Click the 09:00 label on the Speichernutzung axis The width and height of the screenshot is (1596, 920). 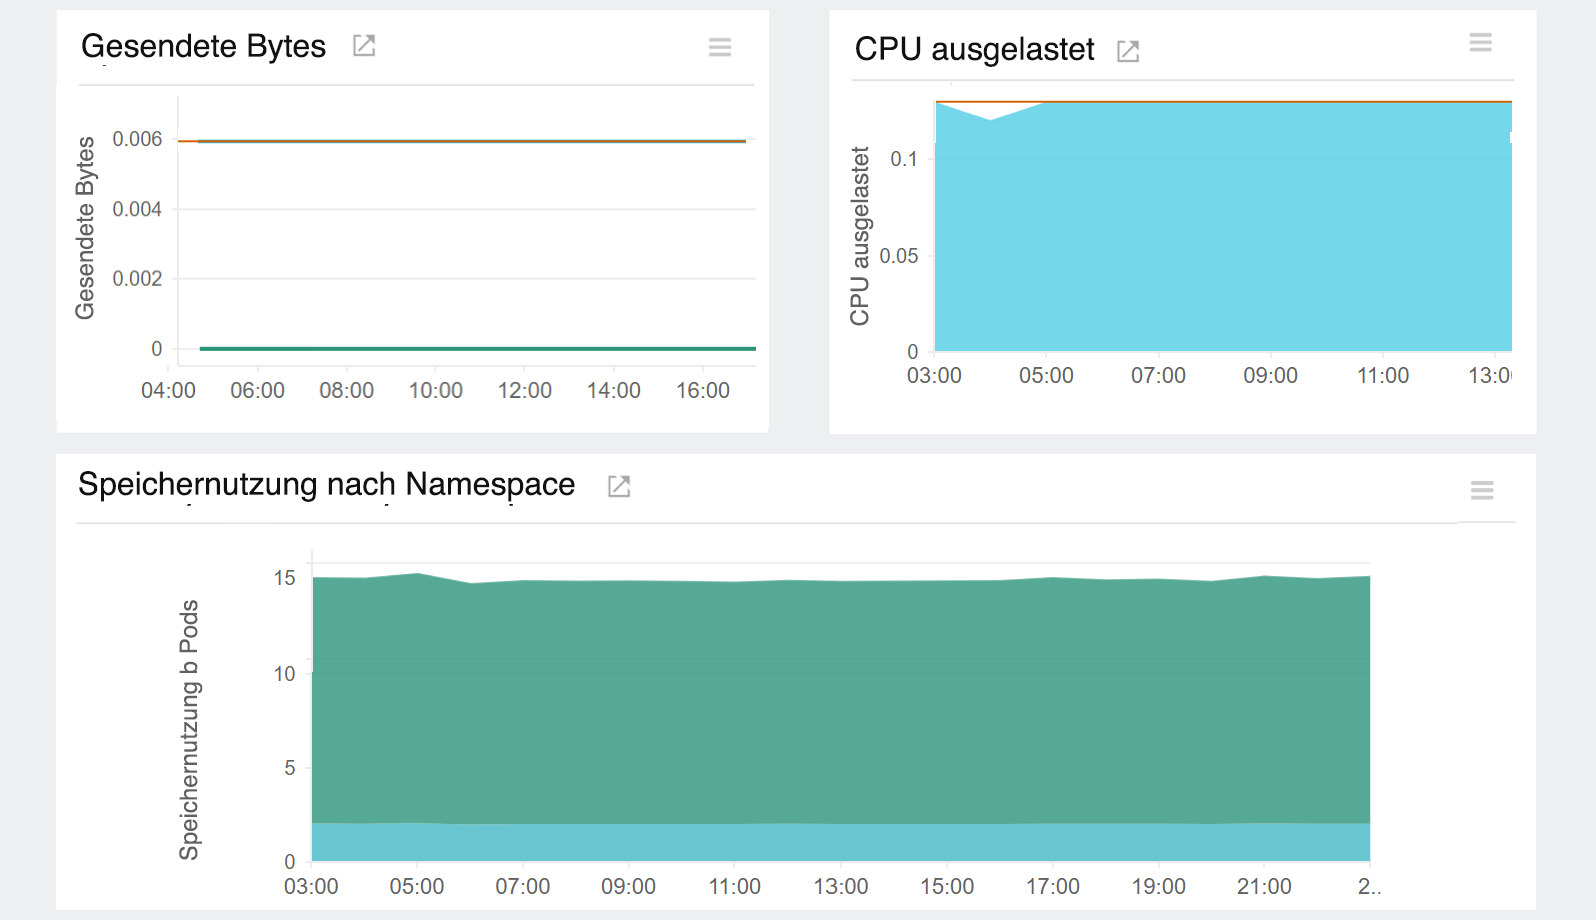click(628, 886)
